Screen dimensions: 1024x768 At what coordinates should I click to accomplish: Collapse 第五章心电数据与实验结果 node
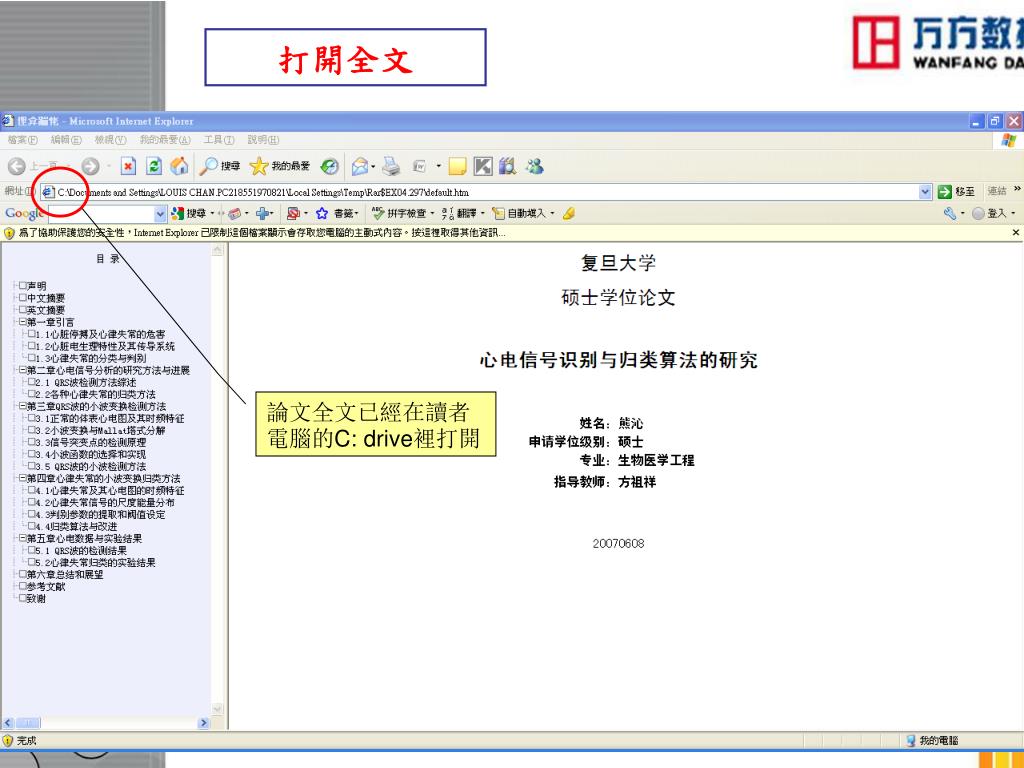(23, 538)
